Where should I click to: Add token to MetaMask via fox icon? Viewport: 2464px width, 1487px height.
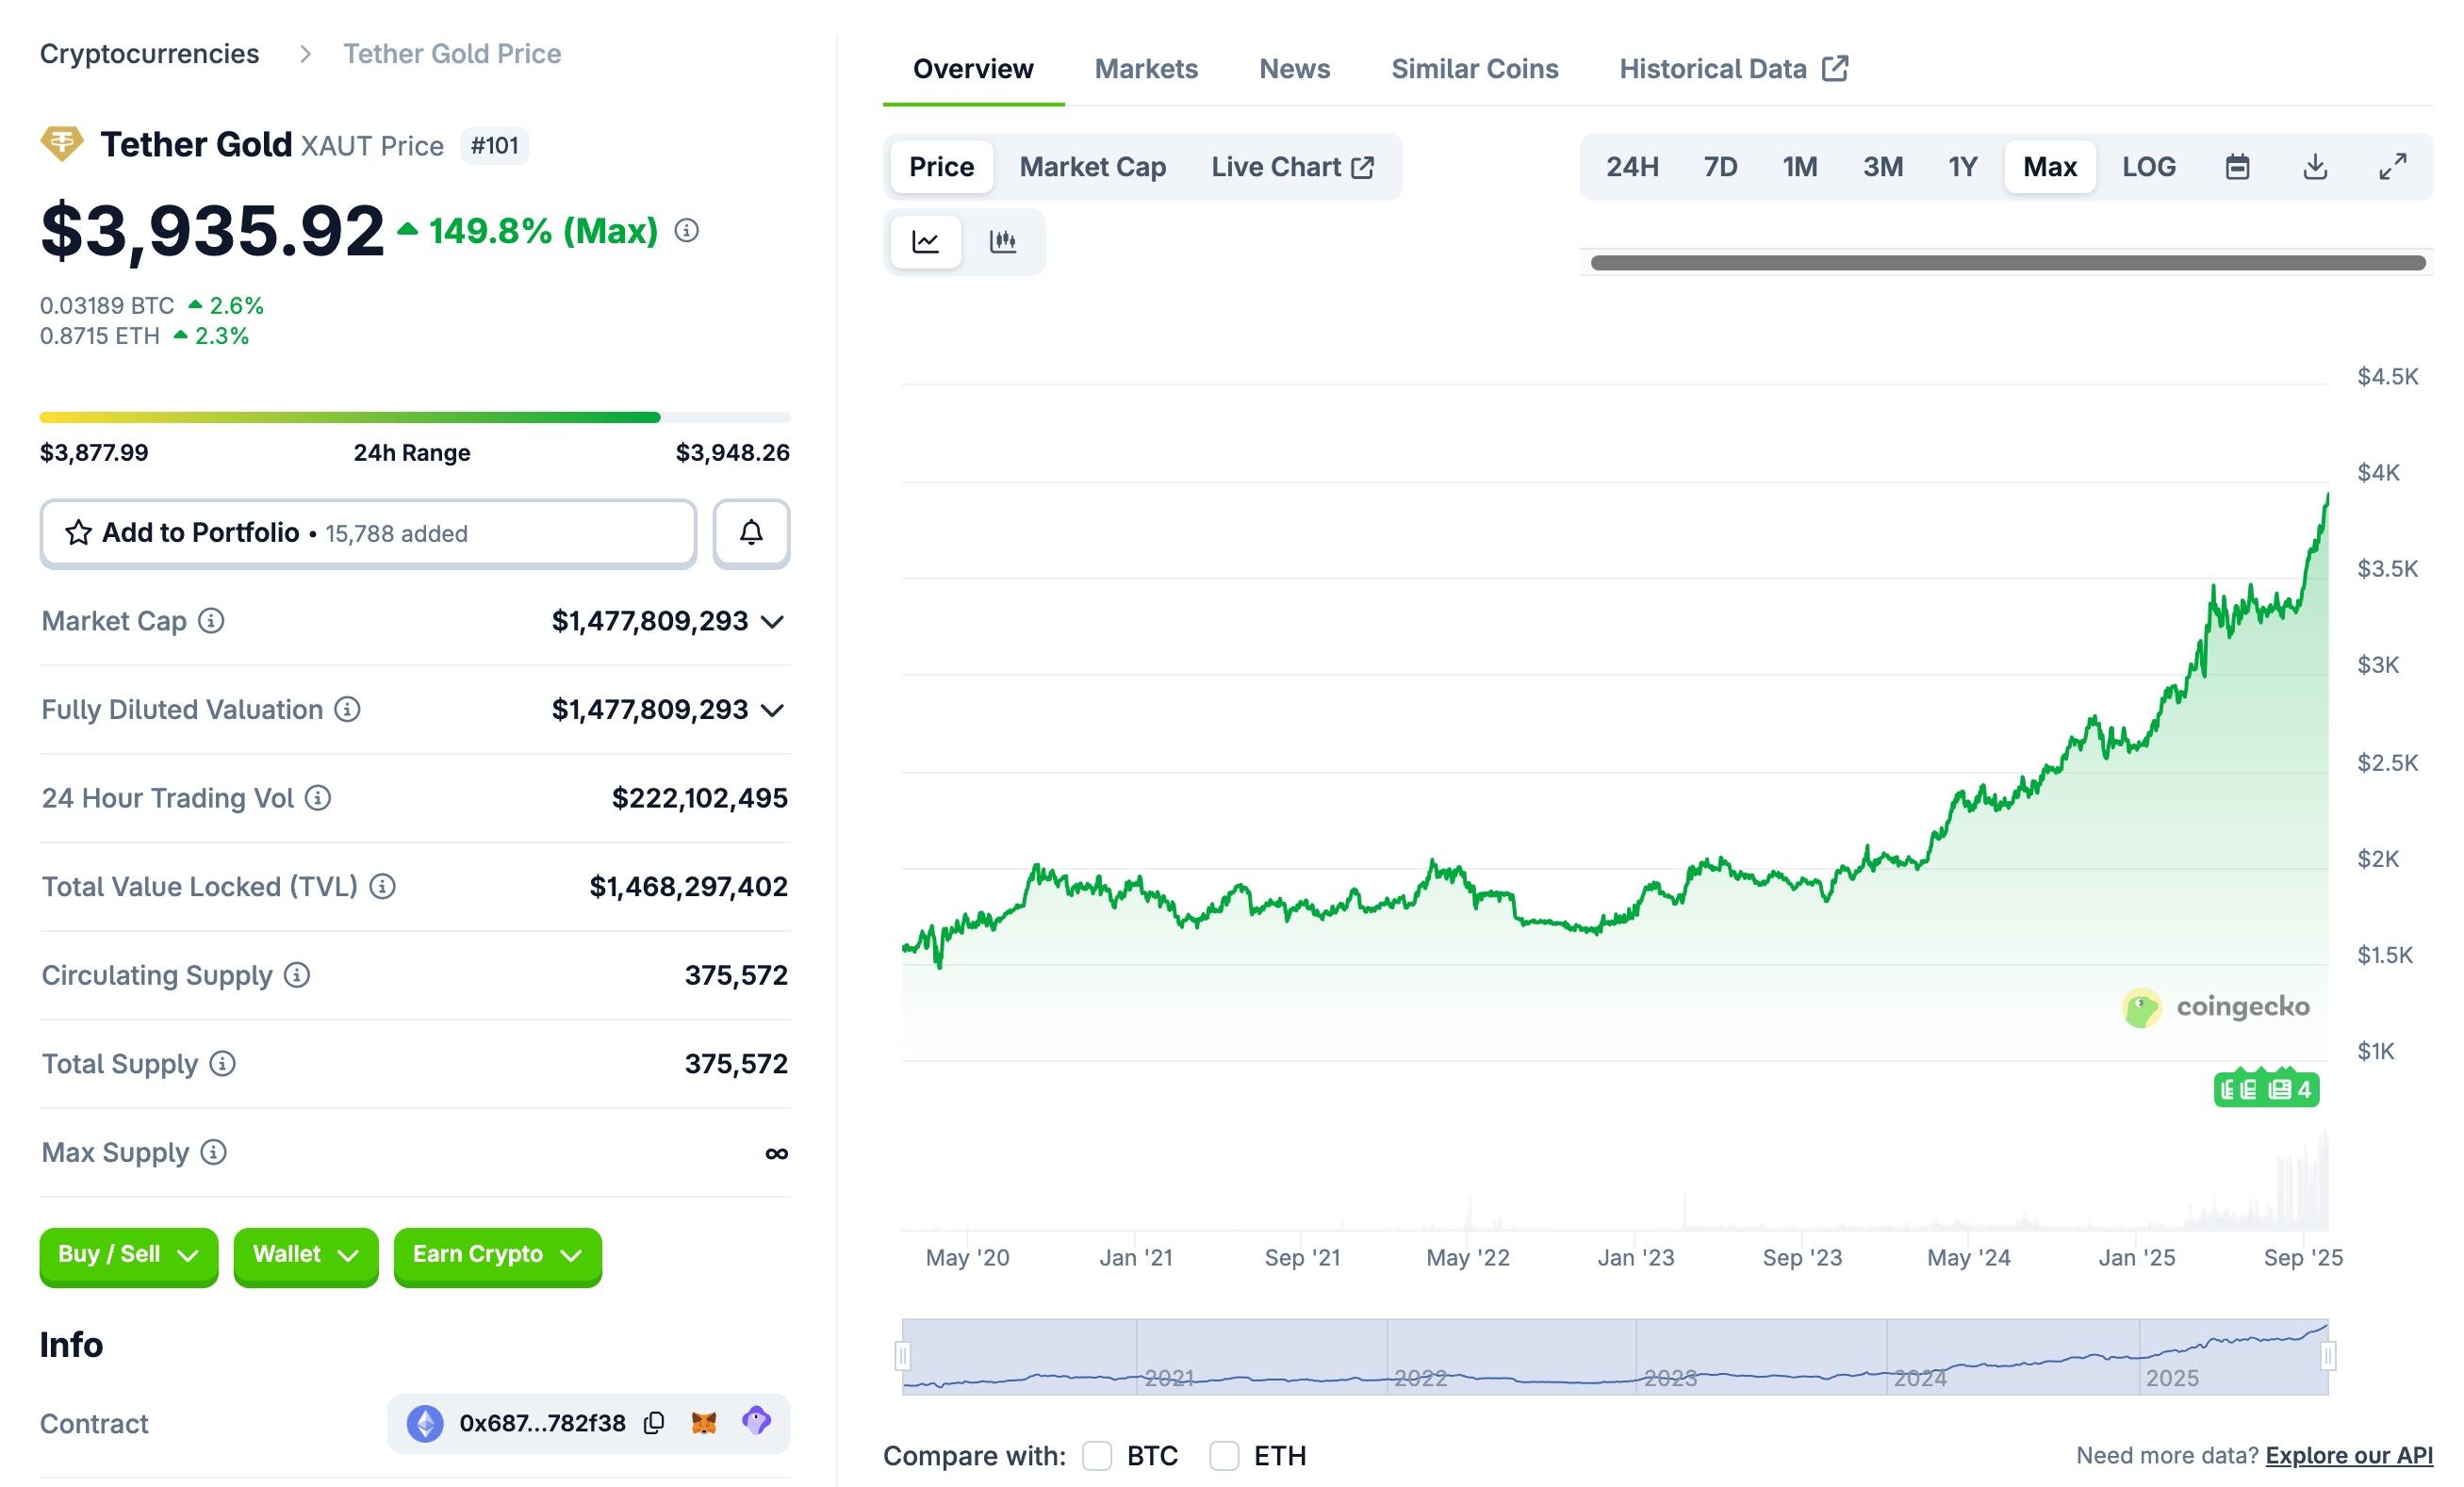pos(704,1422)
